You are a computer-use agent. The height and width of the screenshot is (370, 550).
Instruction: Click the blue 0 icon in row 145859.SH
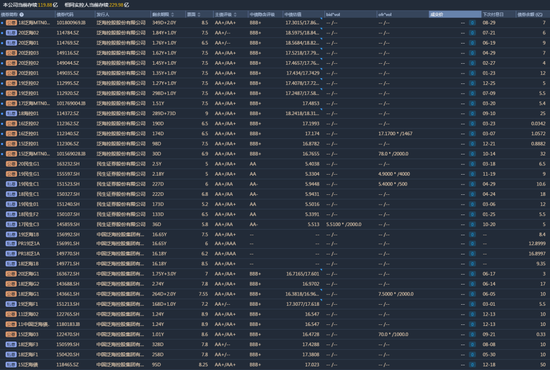click(x=472, y=224)
